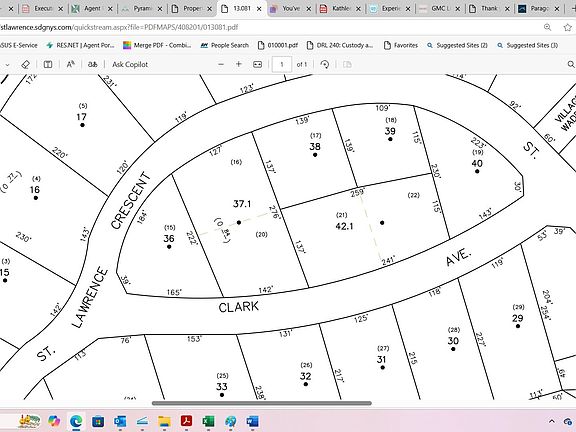Click the taskbar search highlight image
This screenshot has width=576, height=432.
pyautogui.click(x=29, y=421)
